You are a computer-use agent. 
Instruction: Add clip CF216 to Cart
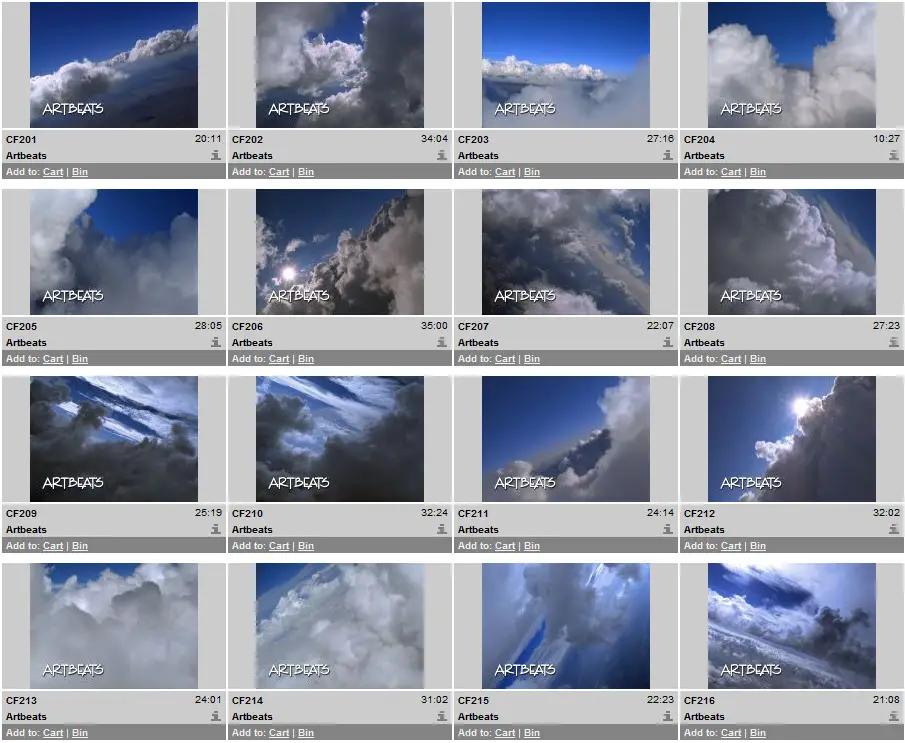[731, 733]
